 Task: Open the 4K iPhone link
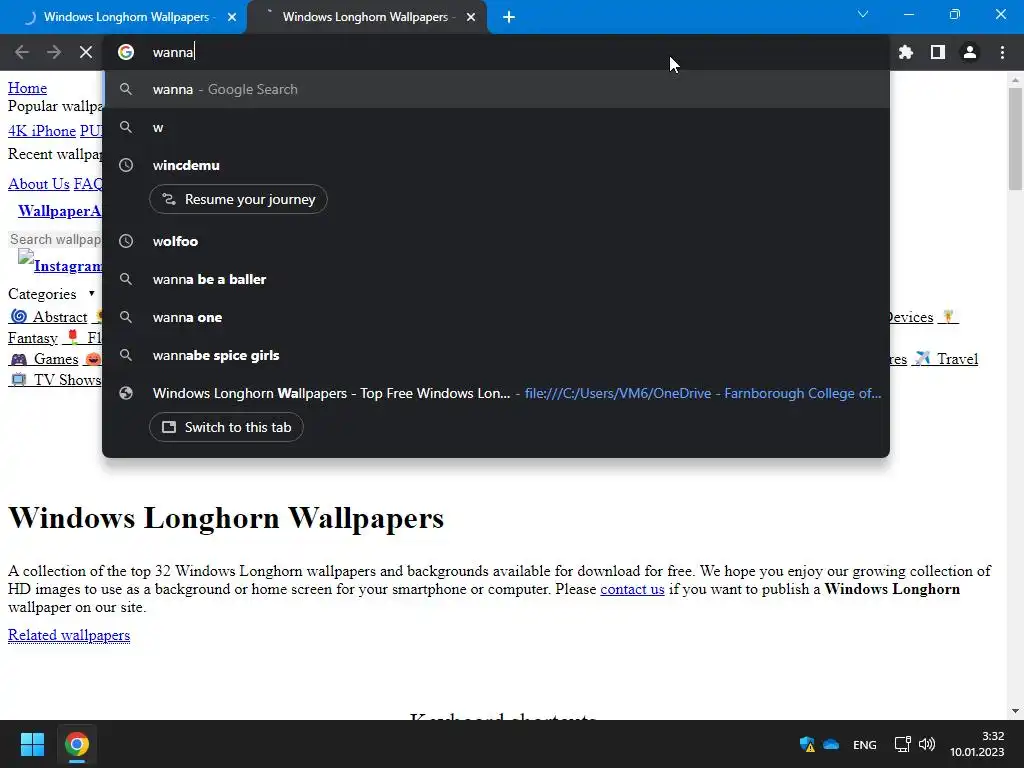click(x=42, y=131)
